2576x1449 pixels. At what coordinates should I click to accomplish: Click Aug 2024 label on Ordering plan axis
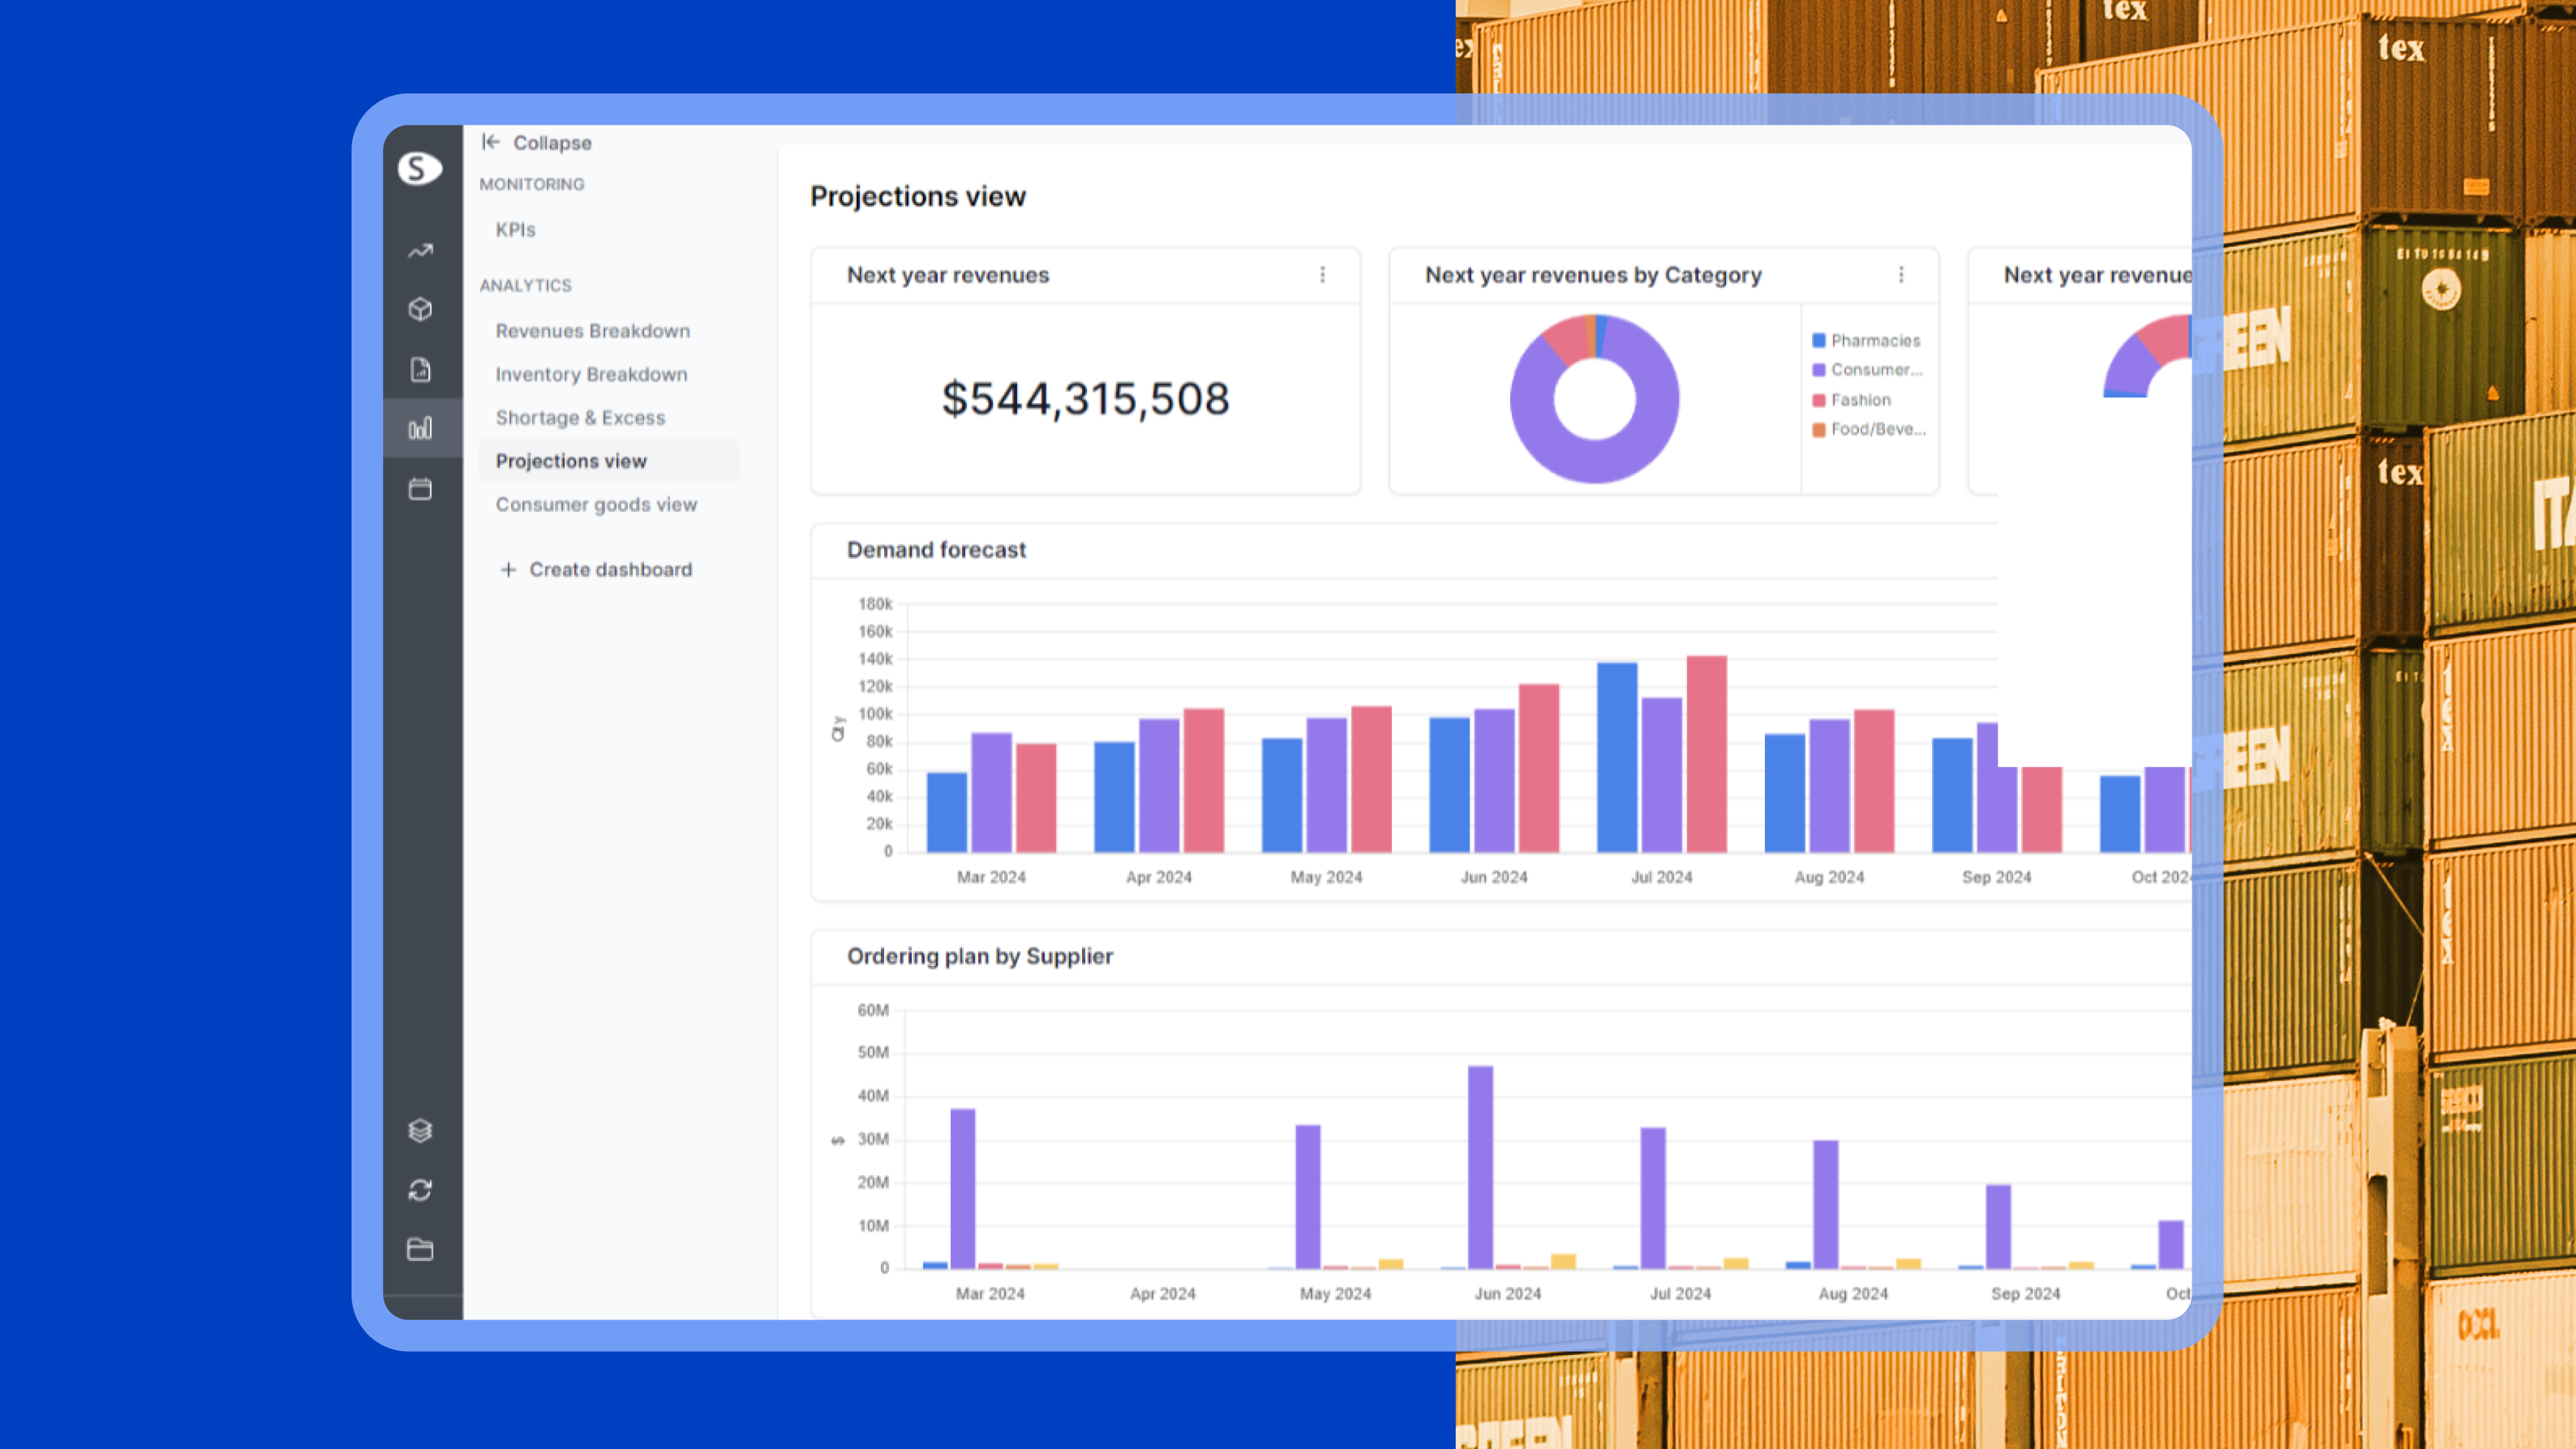pyautogui.click(x=1853, y=1293)
